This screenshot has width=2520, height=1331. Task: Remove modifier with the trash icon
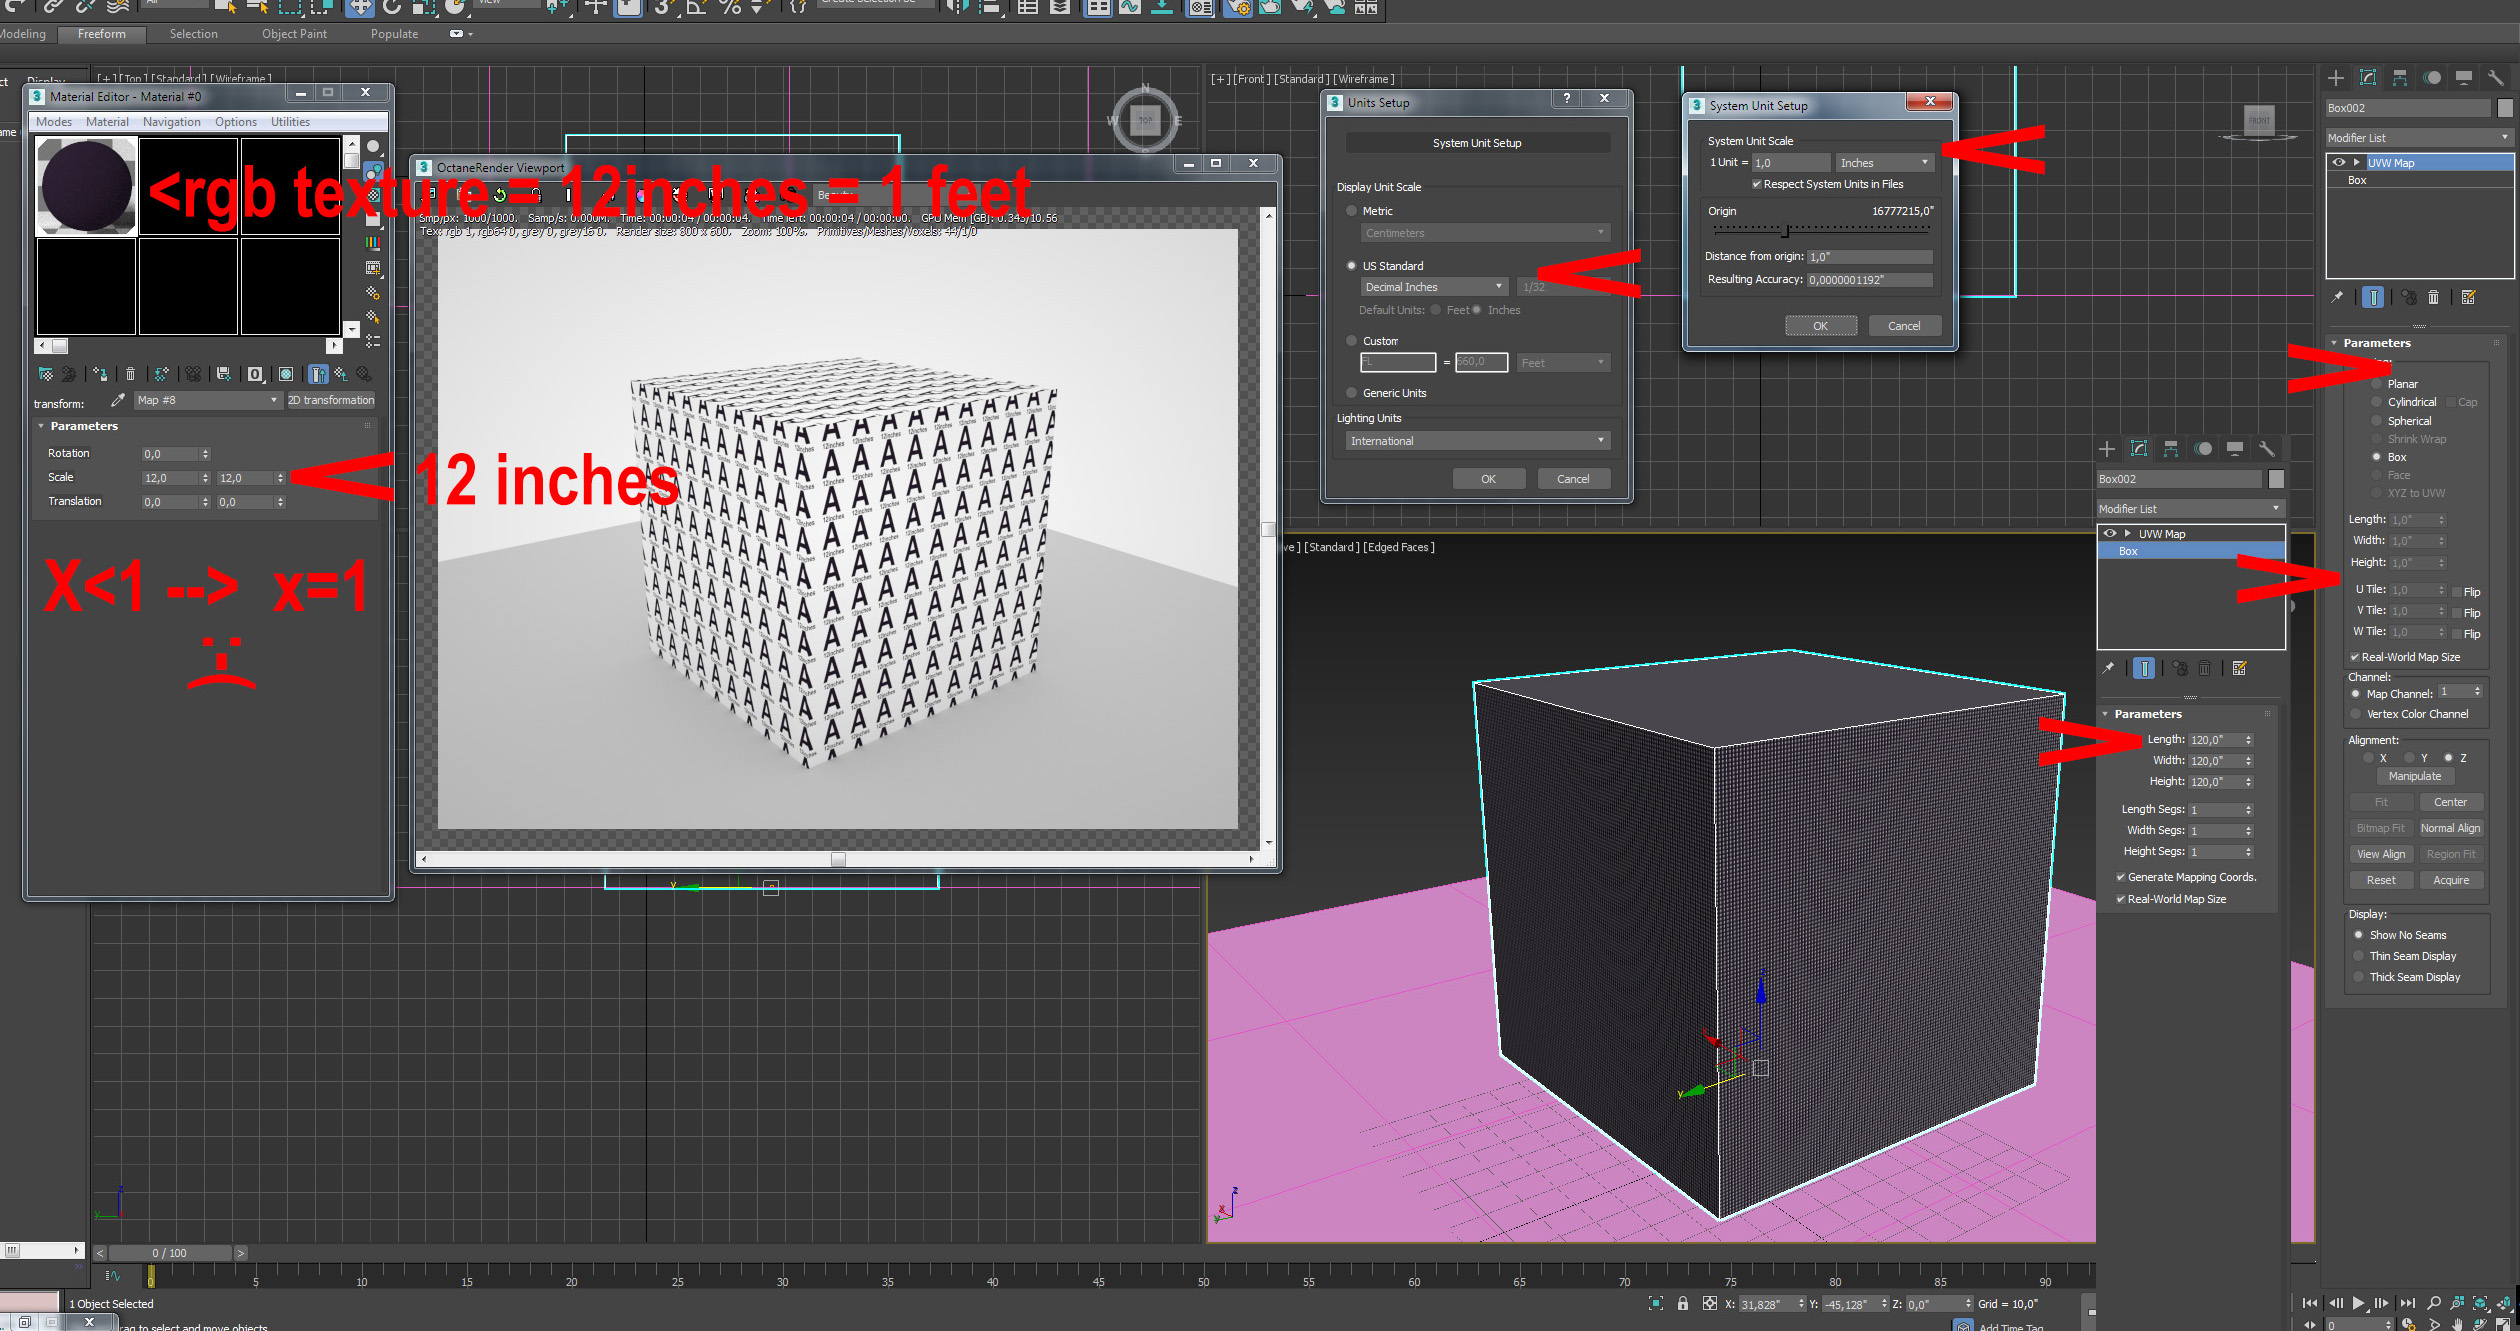(x=2434, y=297)
